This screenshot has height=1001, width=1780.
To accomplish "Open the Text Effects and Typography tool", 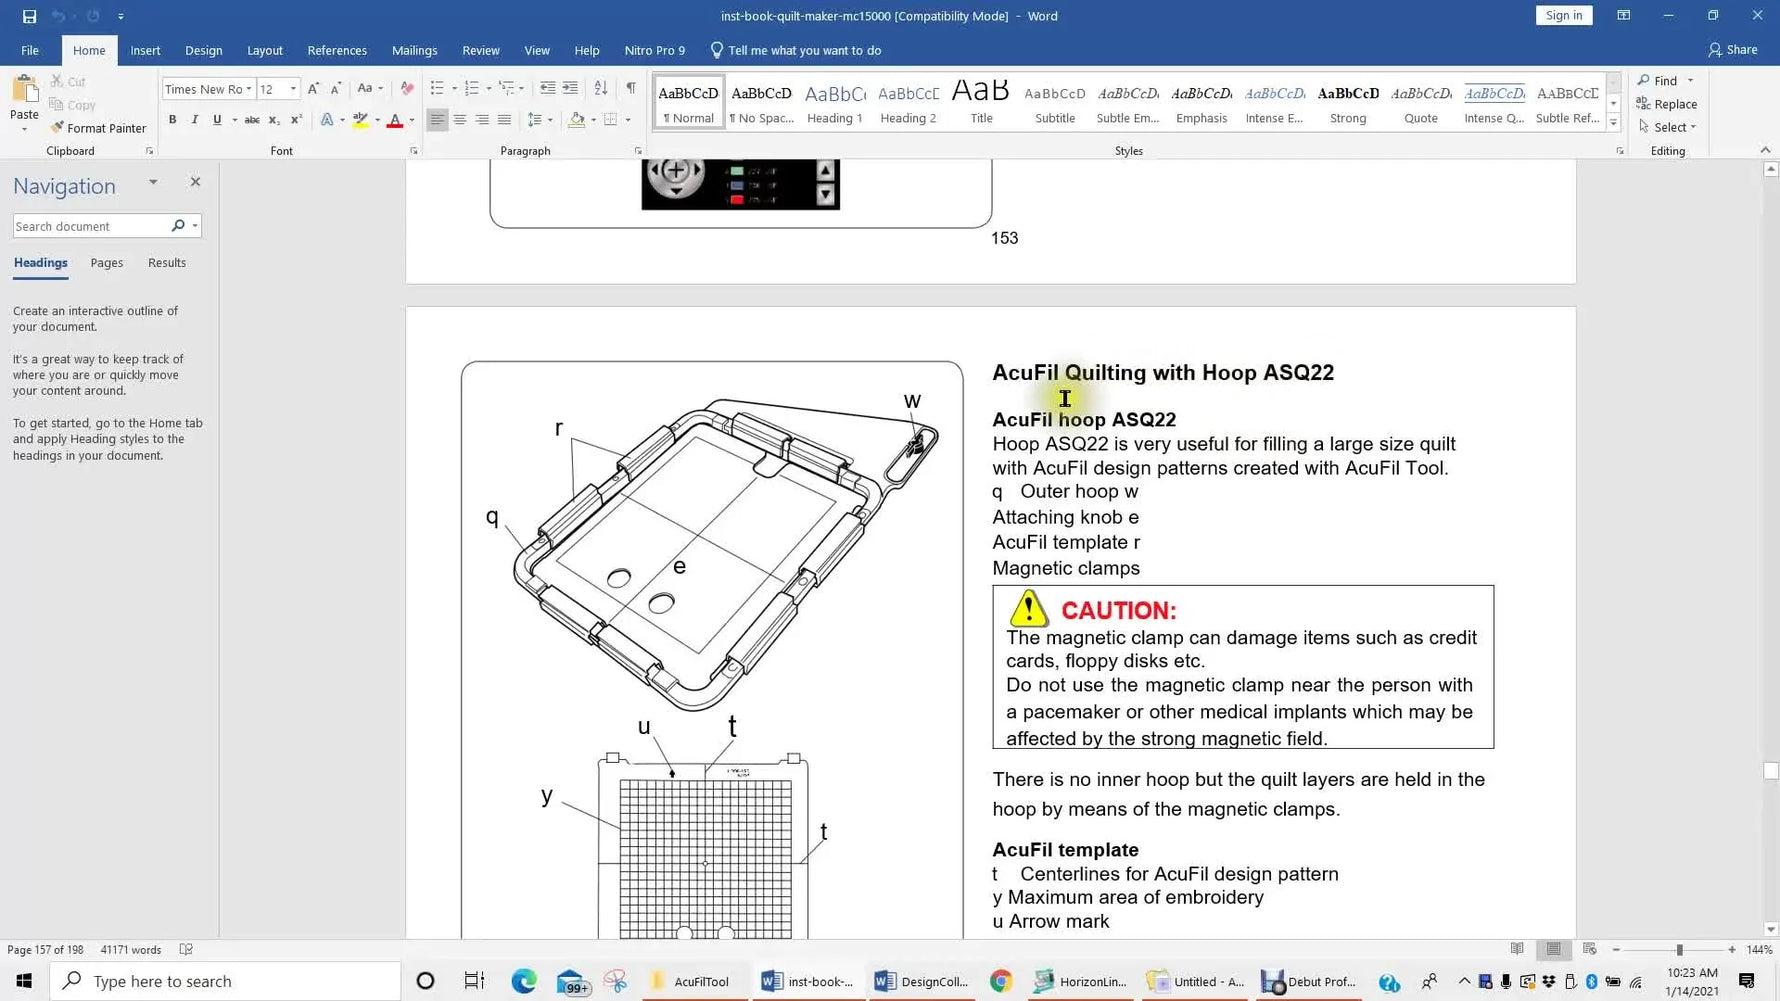I will [x=327, y=120].
